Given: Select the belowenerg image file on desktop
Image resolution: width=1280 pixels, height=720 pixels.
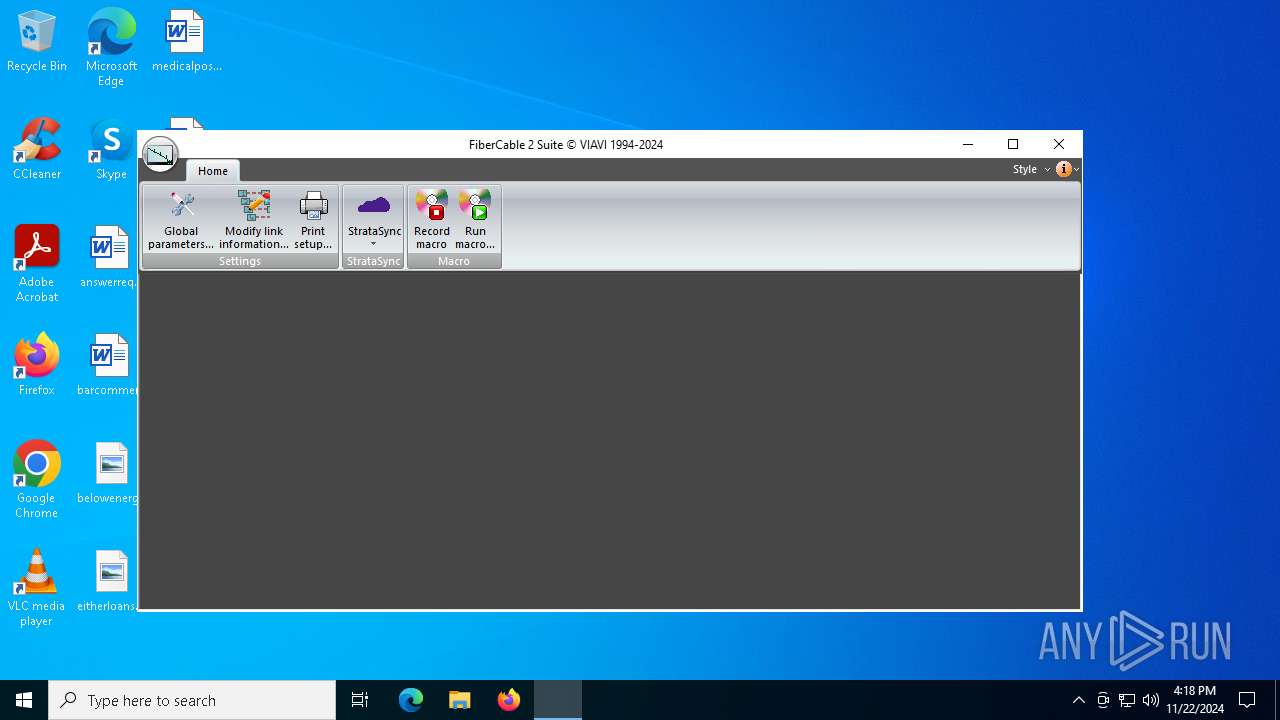Looking at the screenshot, I should tap(109, 473).
